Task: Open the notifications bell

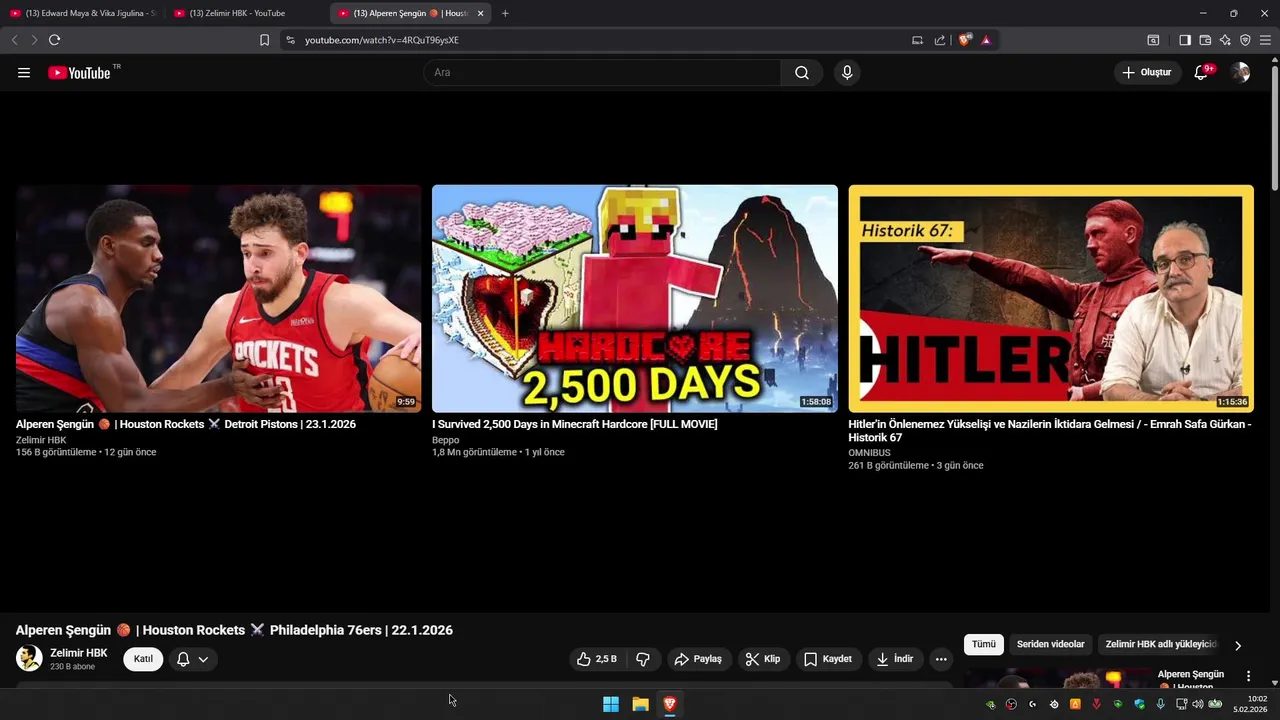Action: [1201, 73]
